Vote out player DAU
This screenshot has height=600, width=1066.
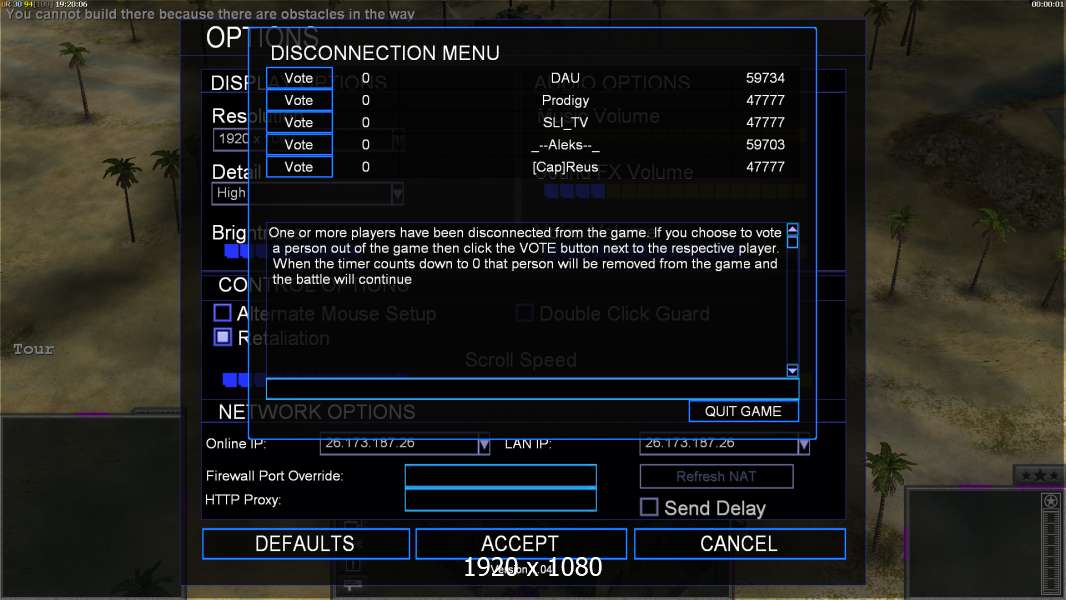tap(299, 78)
